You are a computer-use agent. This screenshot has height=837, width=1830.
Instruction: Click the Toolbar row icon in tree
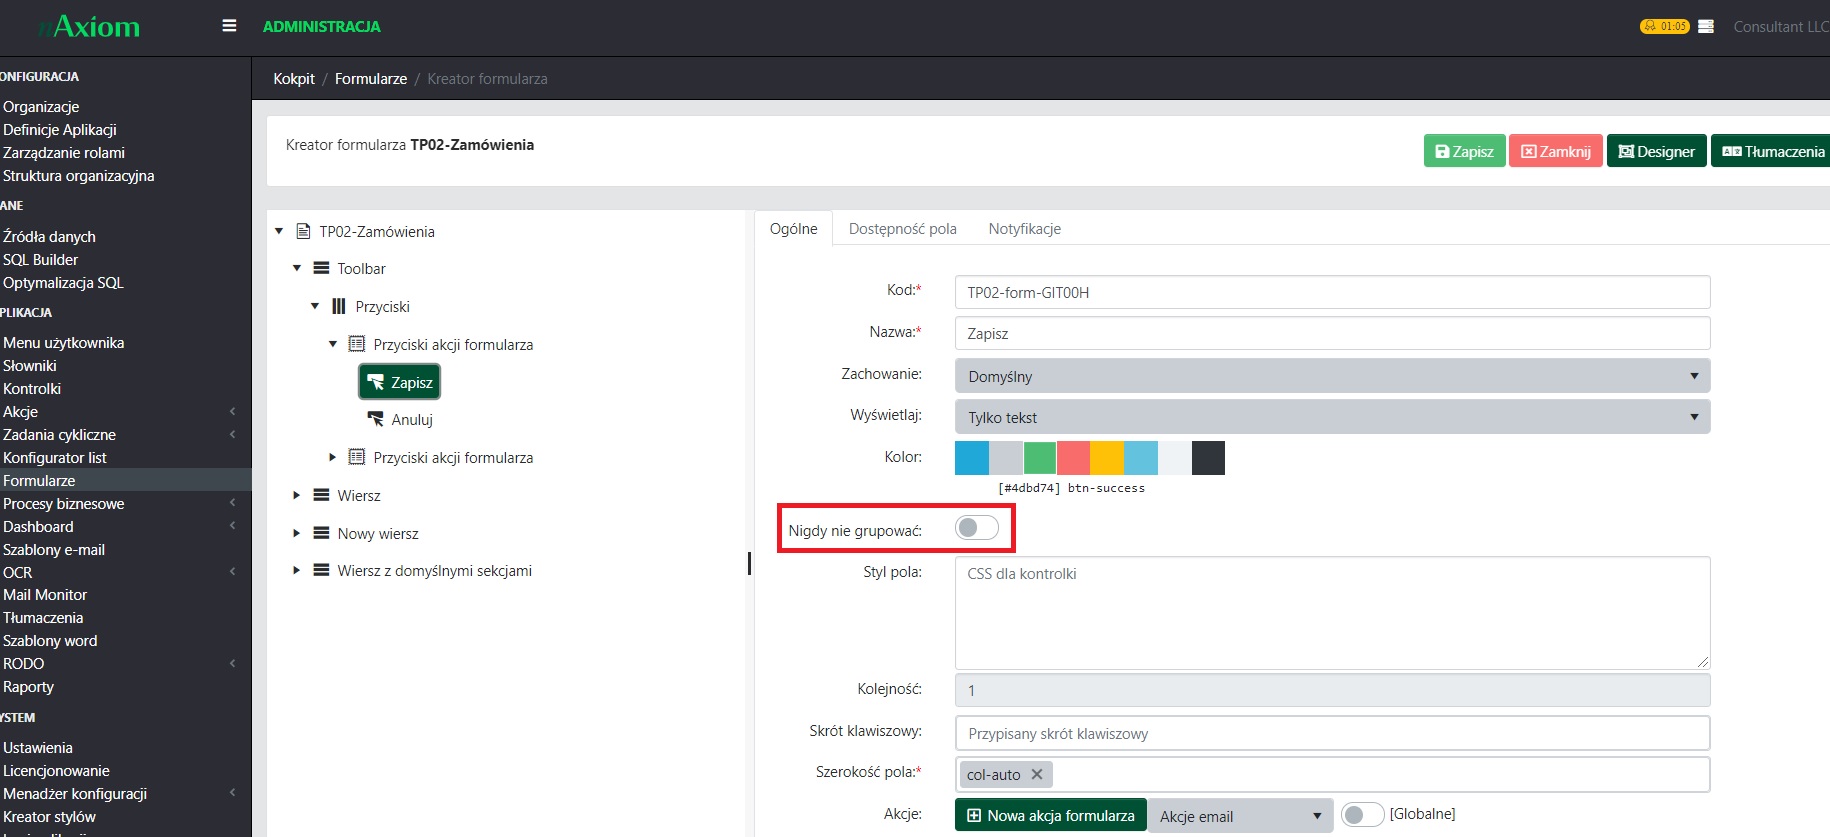pyautogui.click(x=321, y=268)
